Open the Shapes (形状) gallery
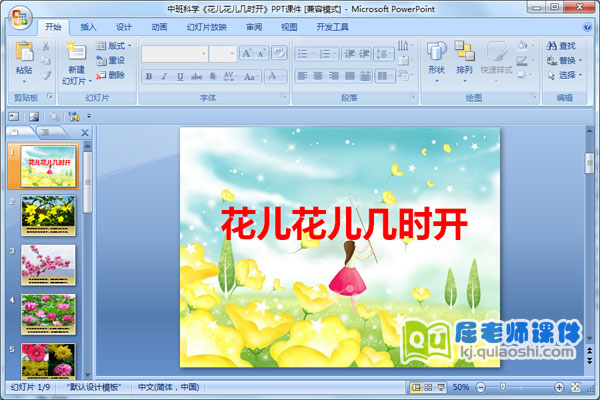Screen dimensions: 600x400 click(x=437, y=62)
